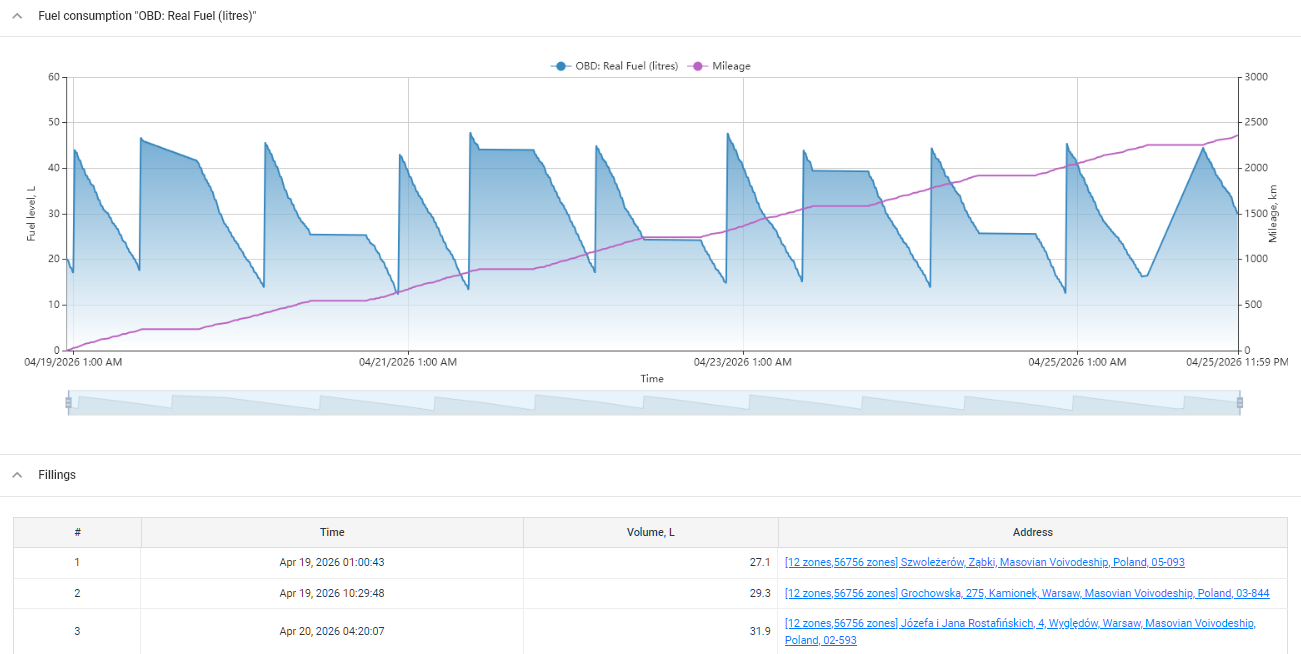Open the Józefa i Jana Rostafińskich address link
This screenshot has width=1301, height=654.
click(x=1020, y=631)
